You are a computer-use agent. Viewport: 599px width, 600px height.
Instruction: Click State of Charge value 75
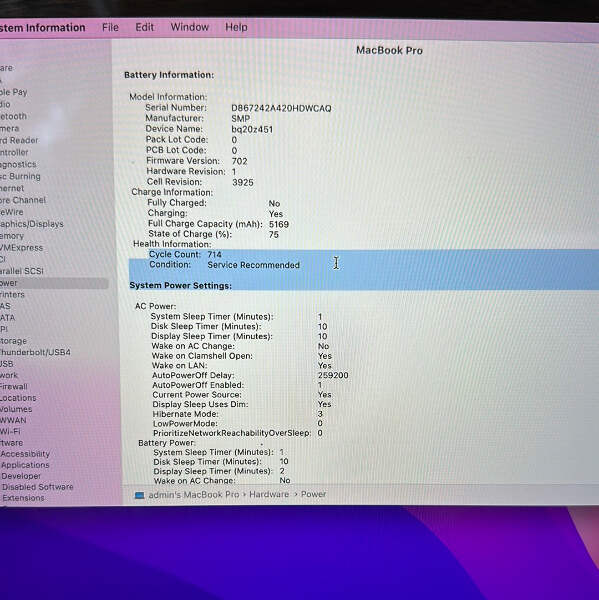click(274, 235)
